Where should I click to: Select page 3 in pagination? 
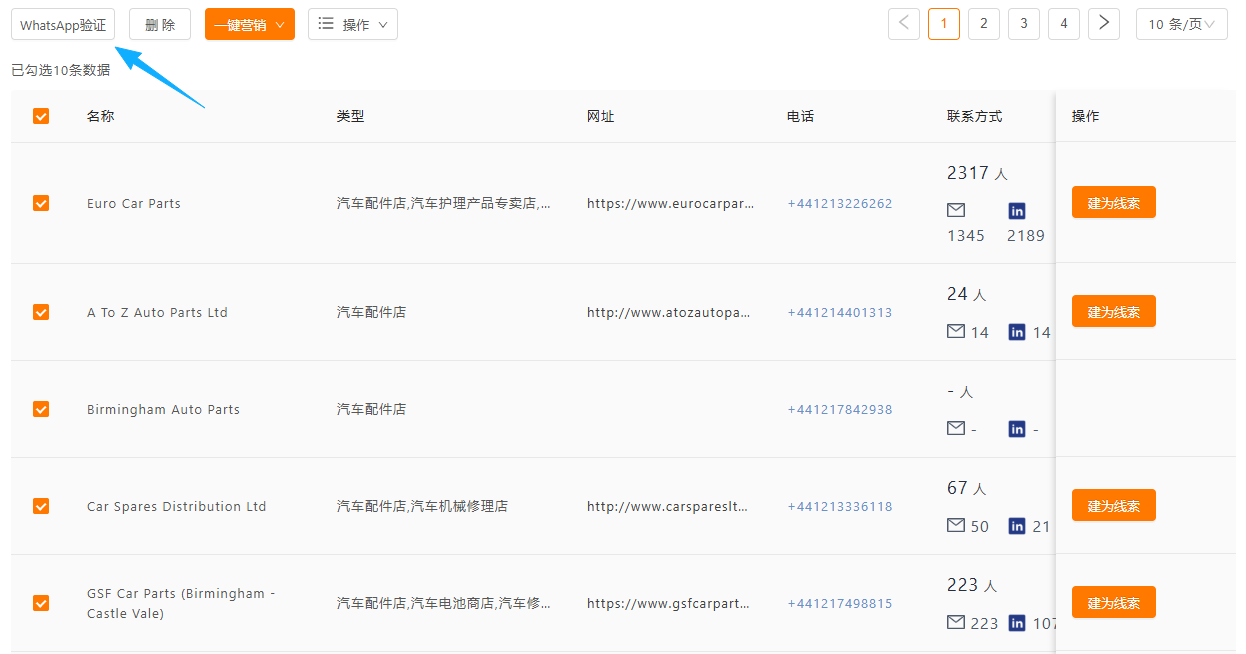[1024, 24]
